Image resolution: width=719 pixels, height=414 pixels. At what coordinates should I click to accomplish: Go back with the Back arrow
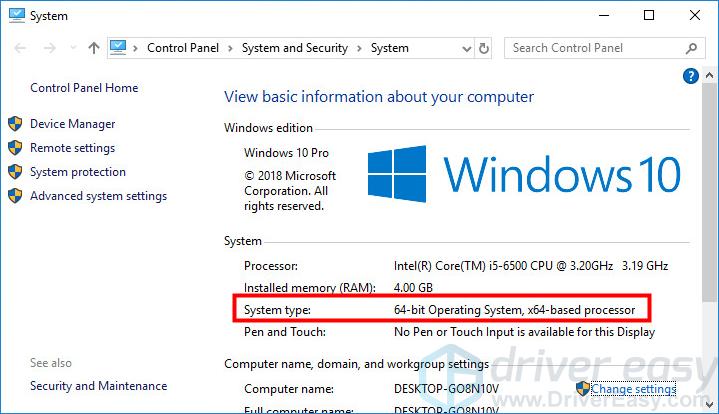pyautogui.click(x=20, y=48)
